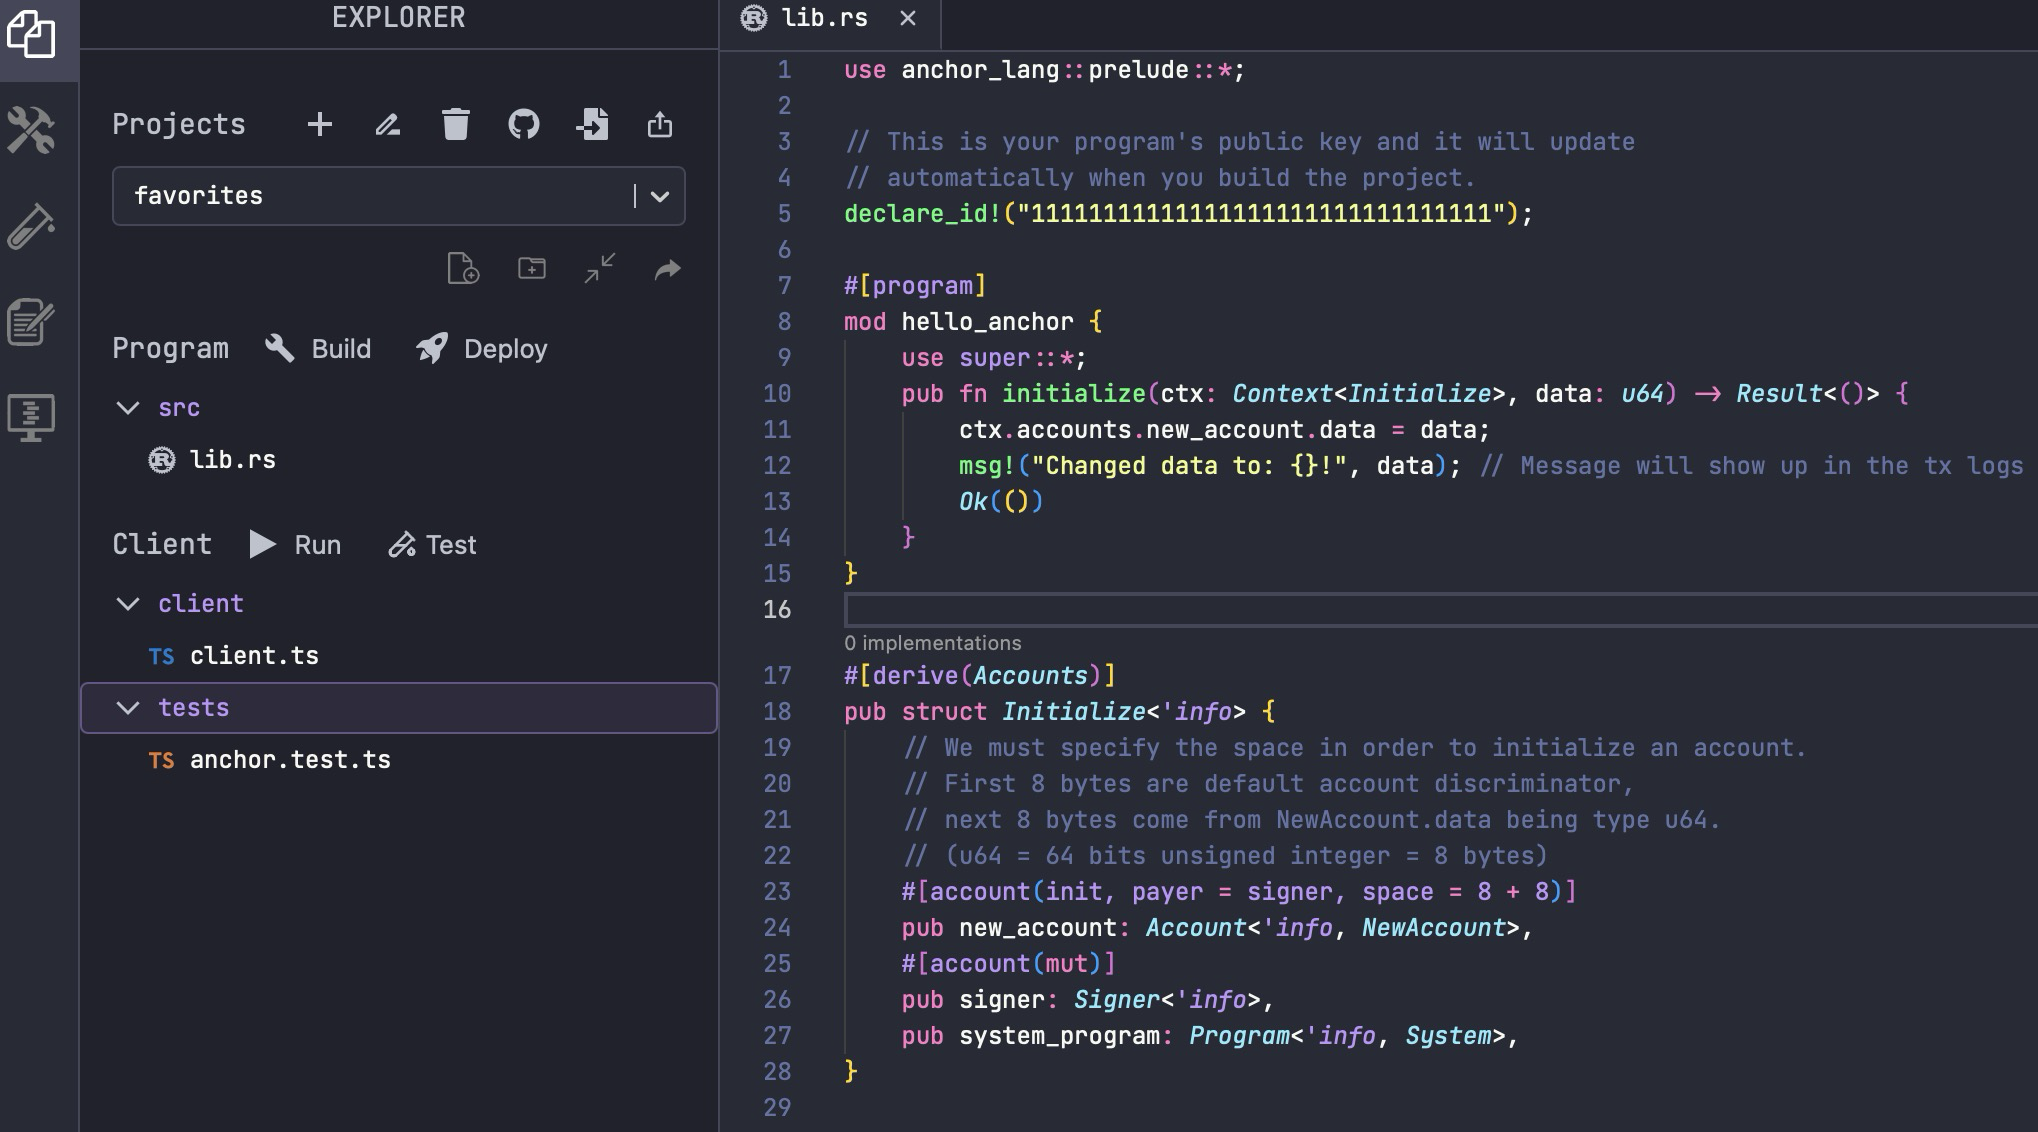Click the Share curved arrow icon

click(668, 269)
